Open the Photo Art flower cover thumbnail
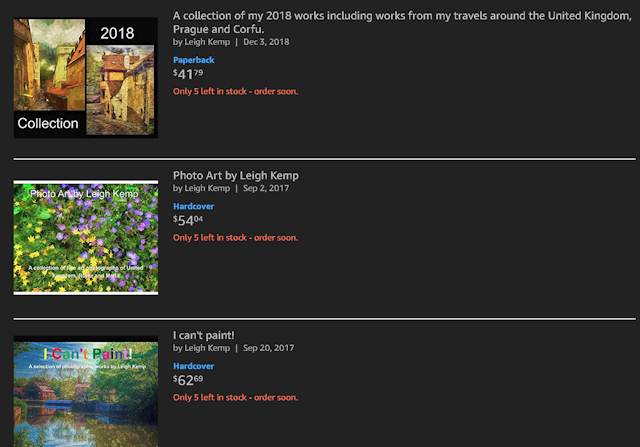The width and height of the screenshot is (640, 447). [85, 237]
